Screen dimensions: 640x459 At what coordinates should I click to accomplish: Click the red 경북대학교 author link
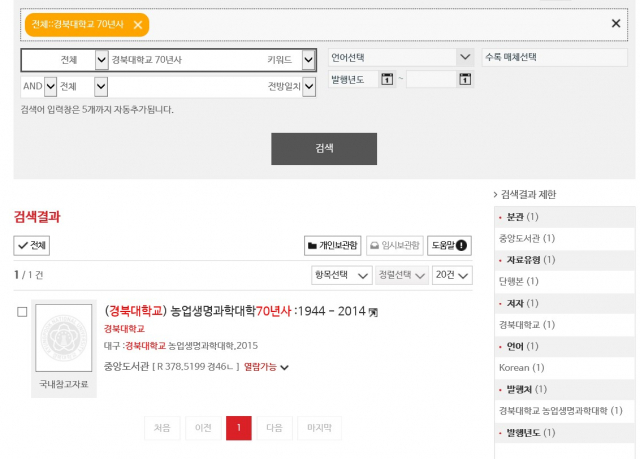(124, 329)
